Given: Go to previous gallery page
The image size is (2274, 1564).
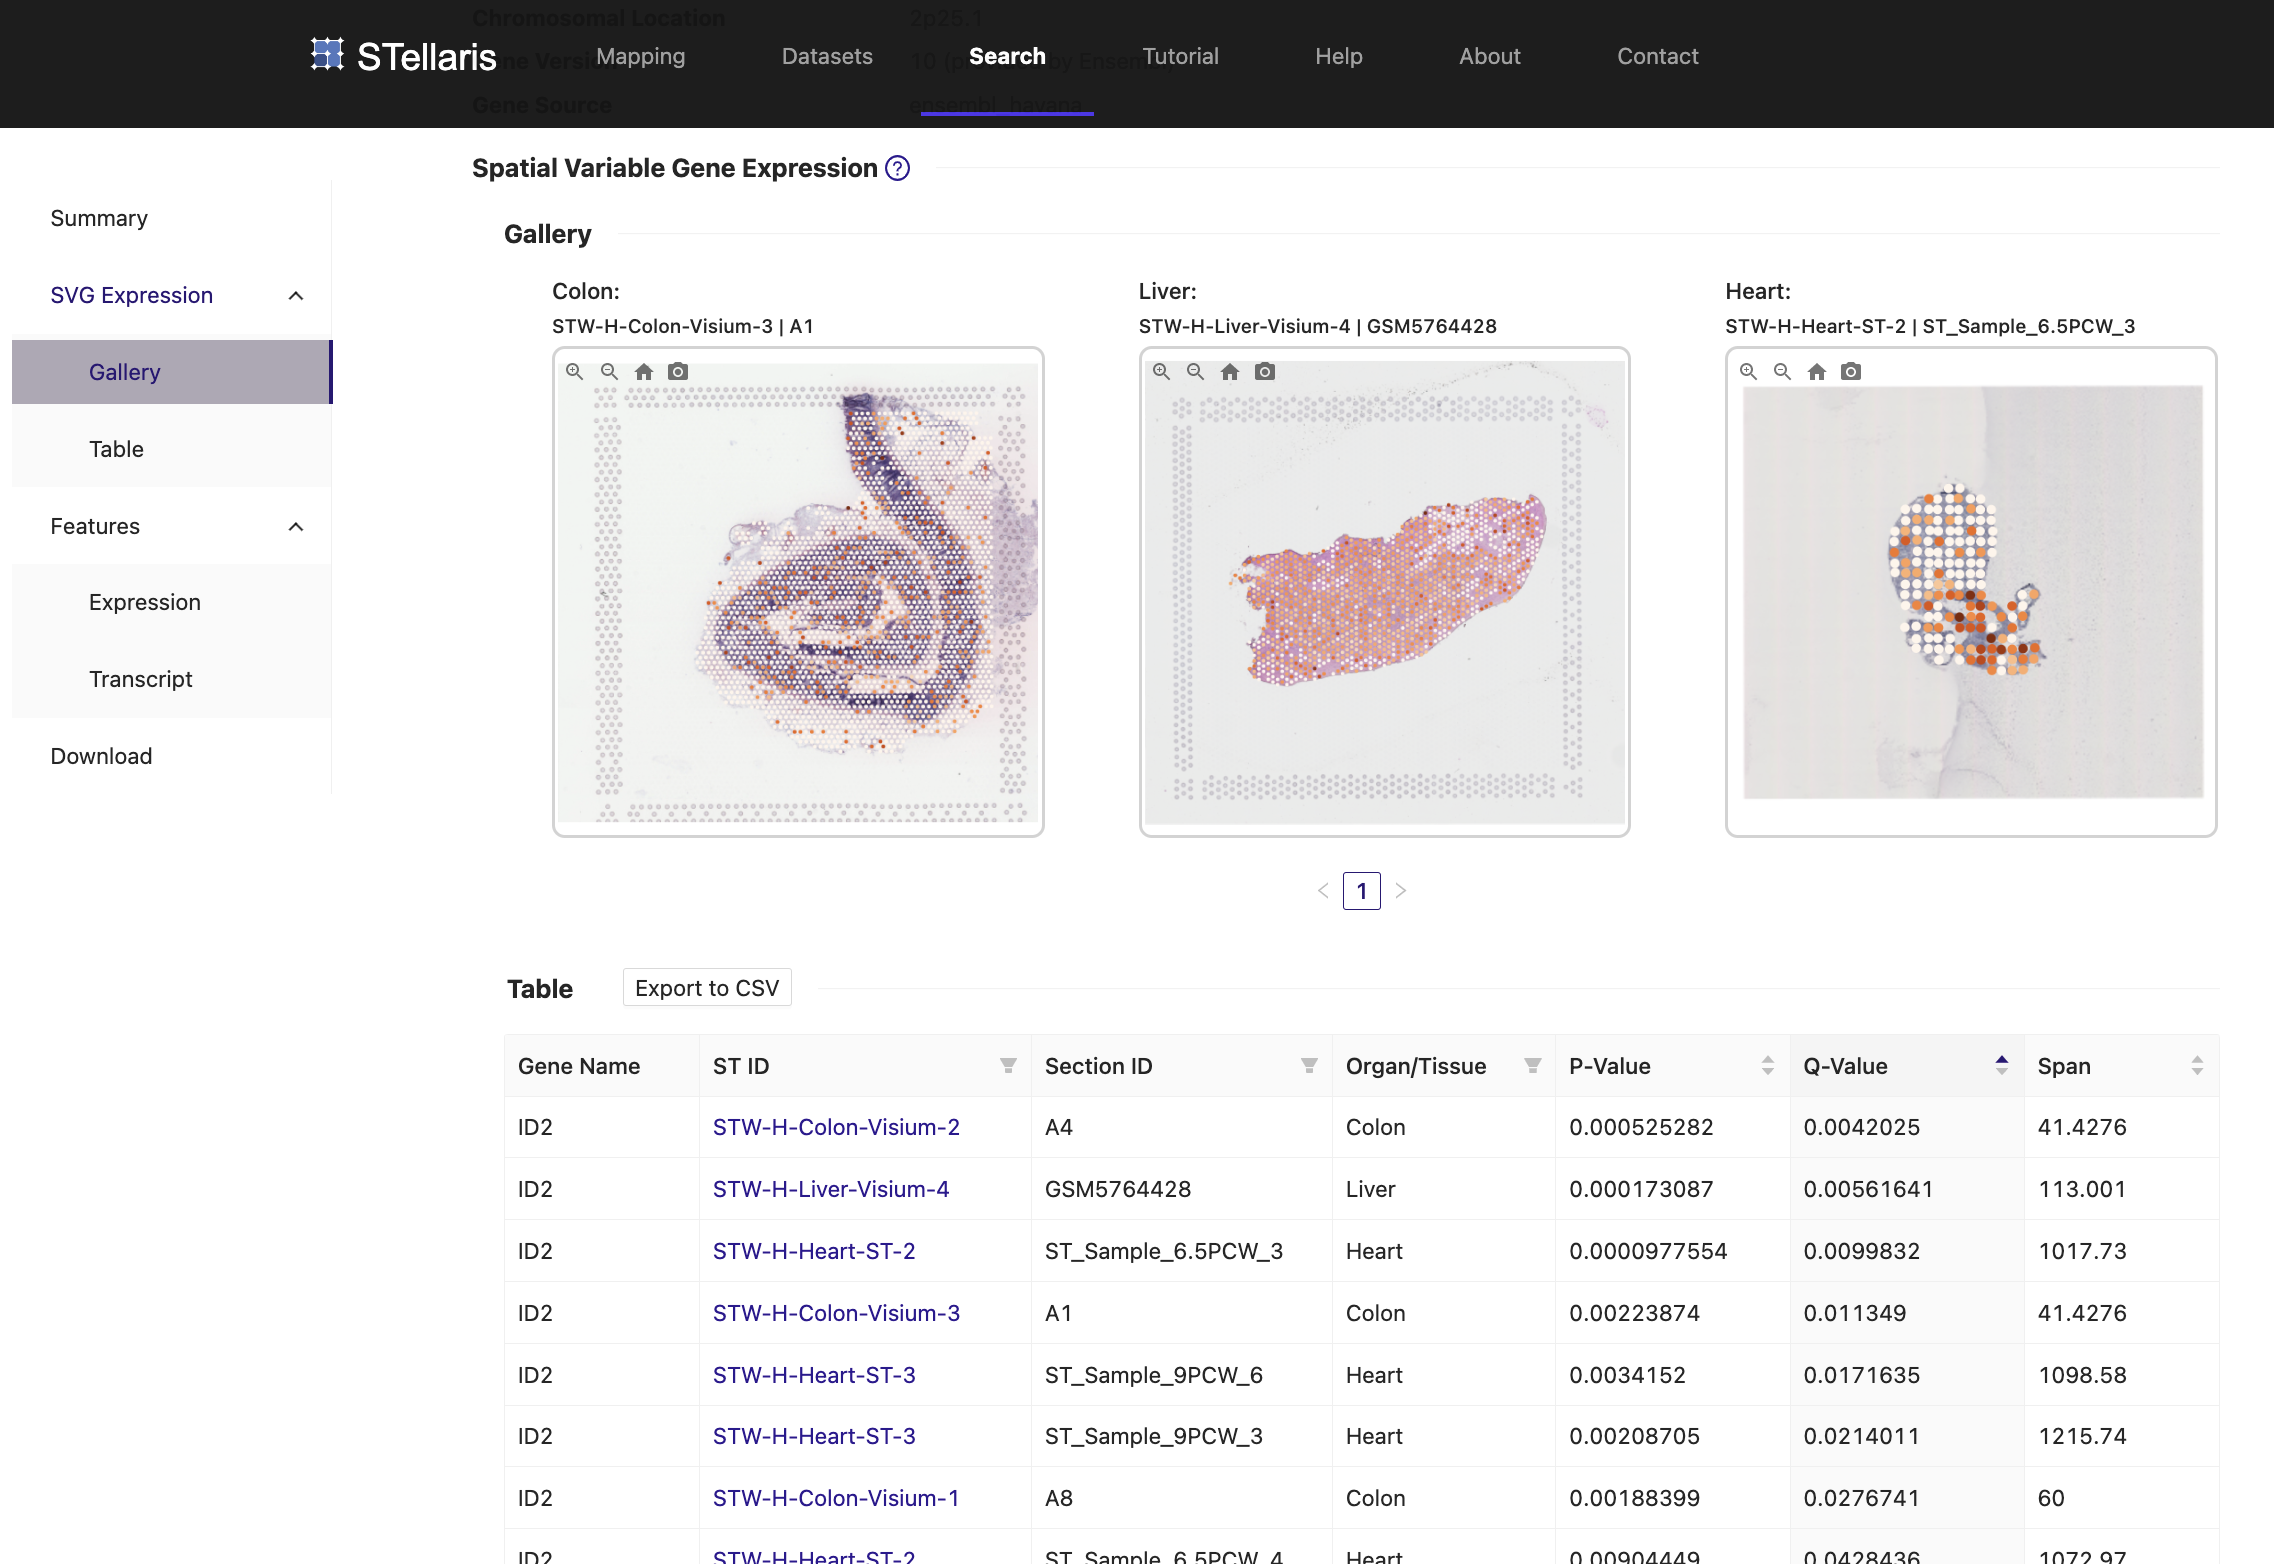Looking at the screenshot, I should tap(1323, 890).
